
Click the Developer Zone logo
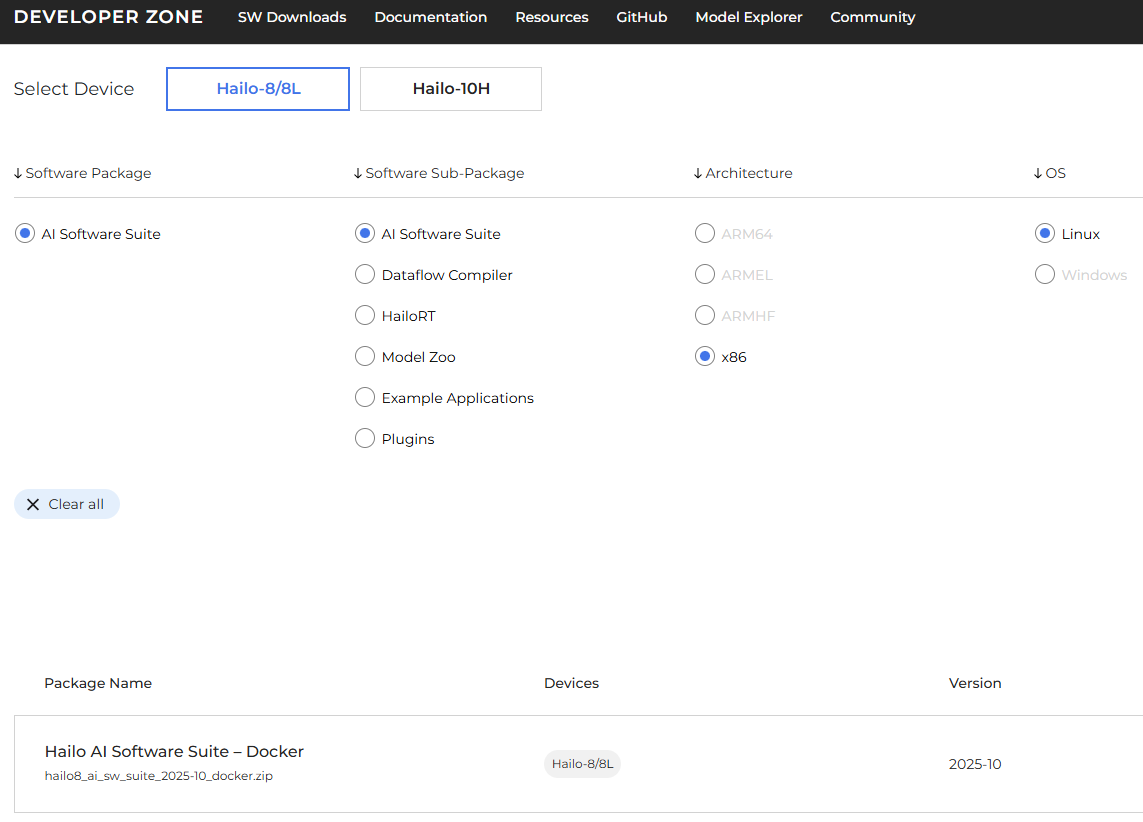pos(108,17)
